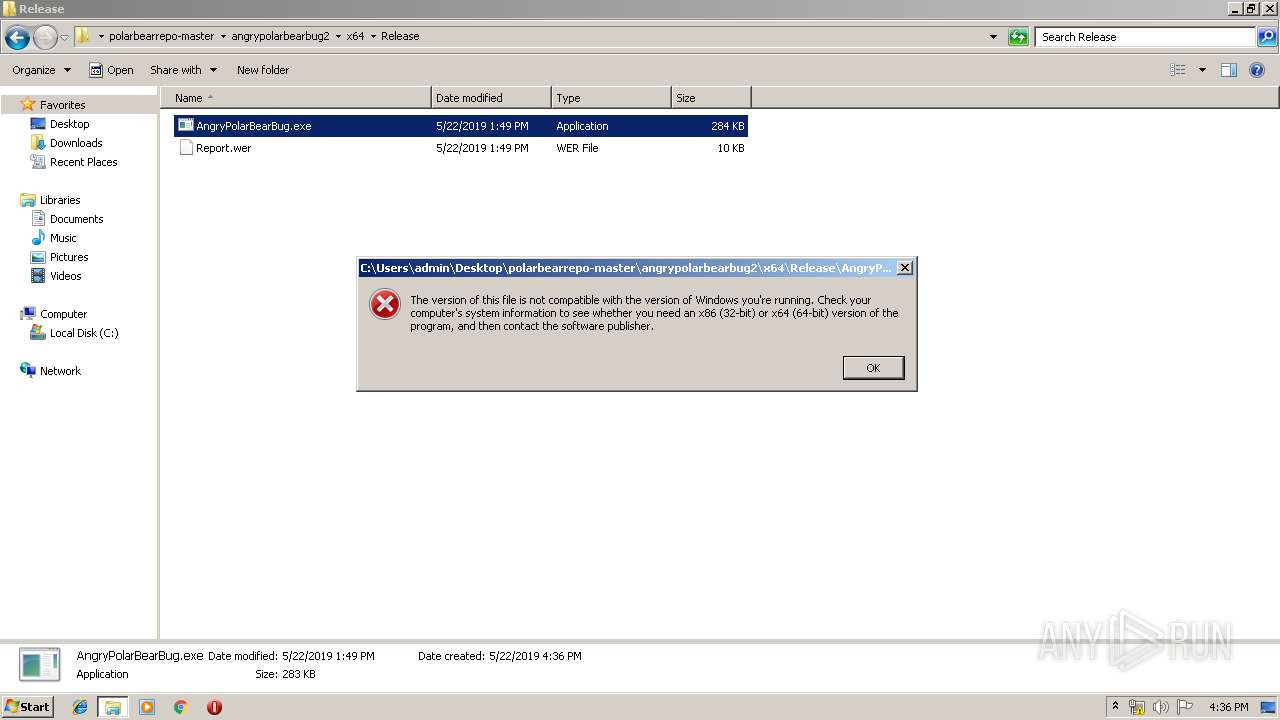Image resolution: width=1280 pixels, height=720 pixels.
Task: Click angrypolarbearbug2 breadcrumb
Action: click(x=280, y=36)
